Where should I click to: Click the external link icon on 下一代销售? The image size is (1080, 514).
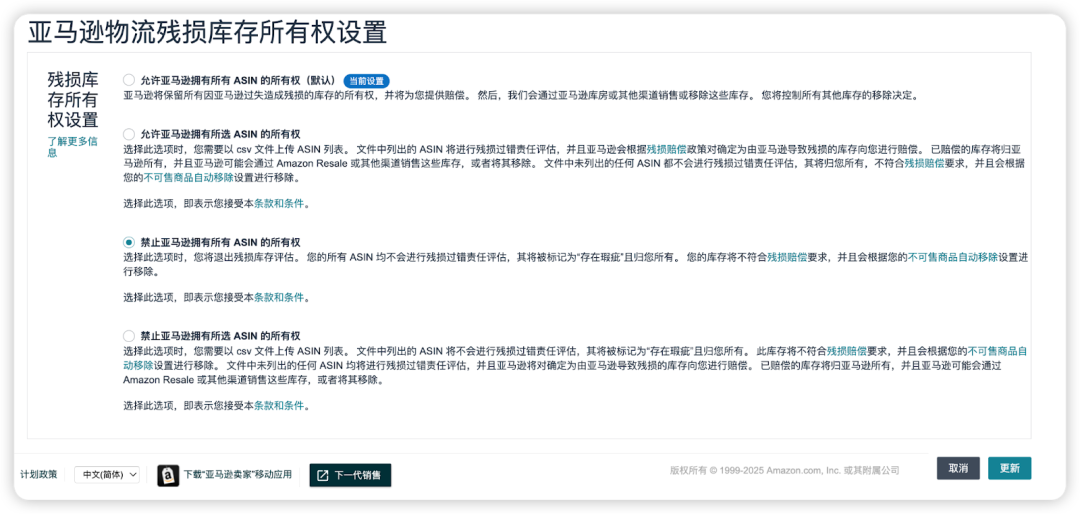tap(323, 475)
